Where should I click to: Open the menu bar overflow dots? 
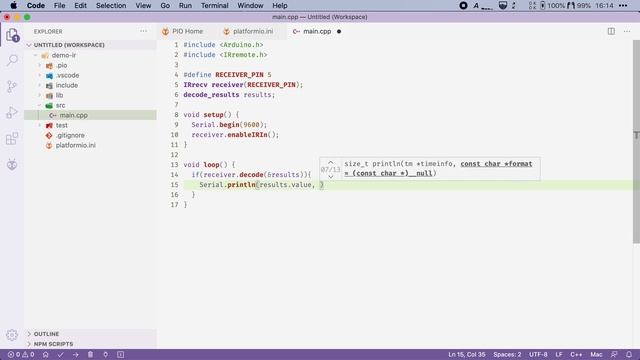[623, 6]
